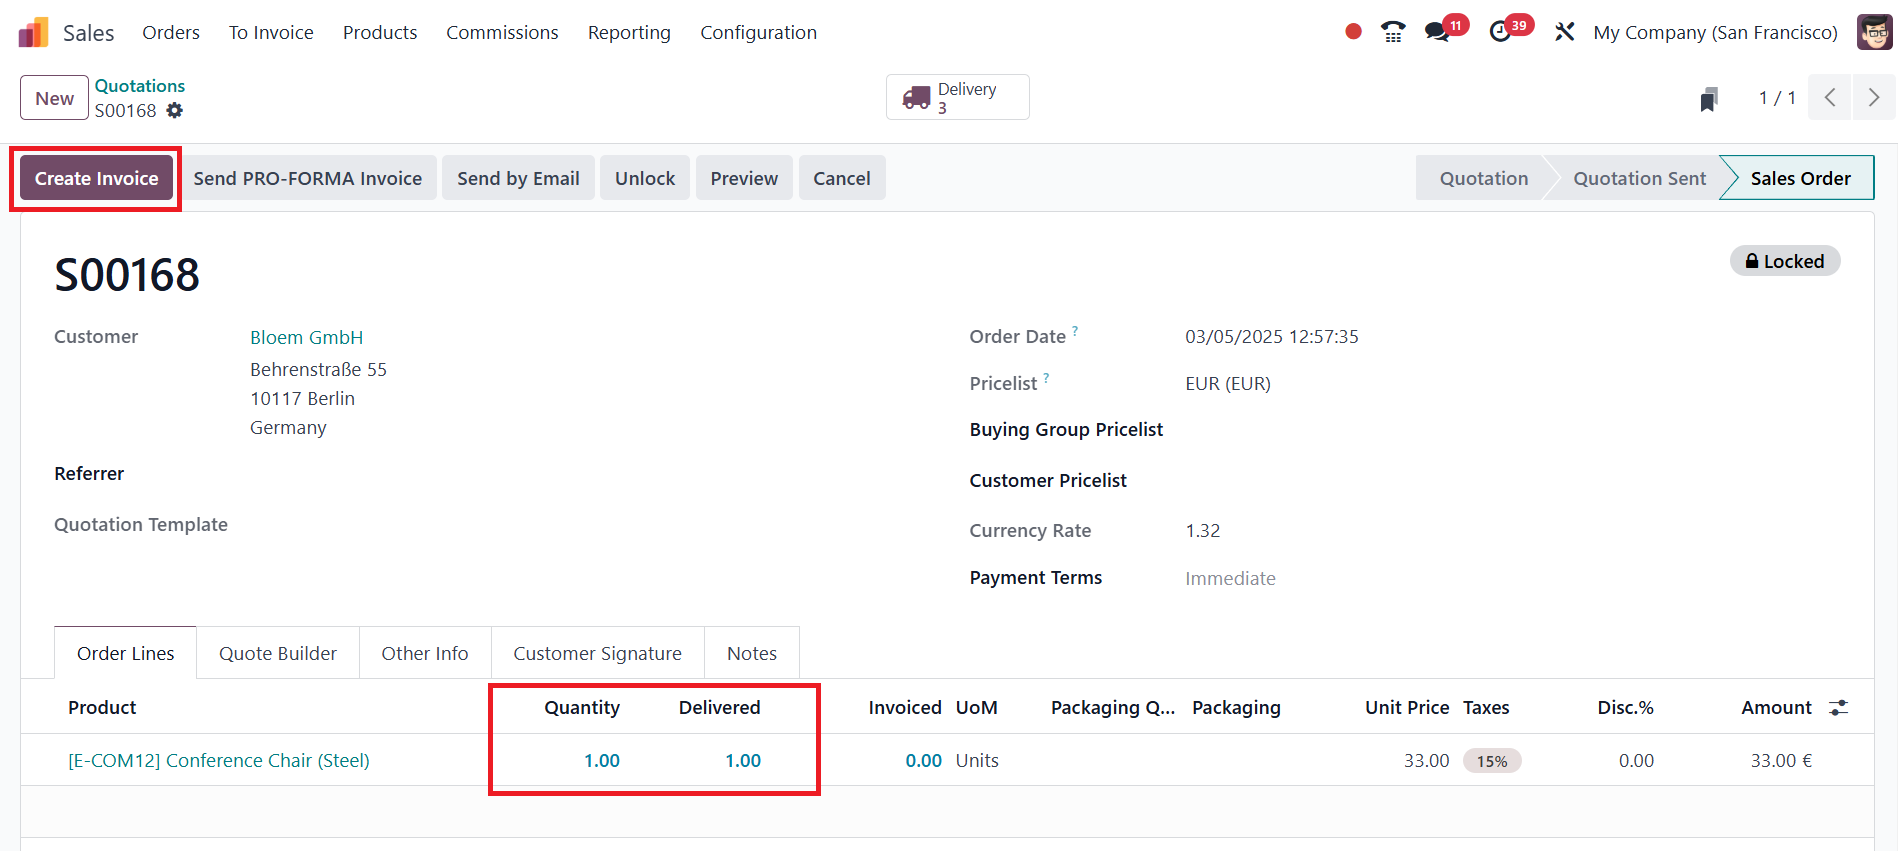Select the Sales Order status stage
This screenshot has height=851, width=1898.
(x=1800, y=178)
